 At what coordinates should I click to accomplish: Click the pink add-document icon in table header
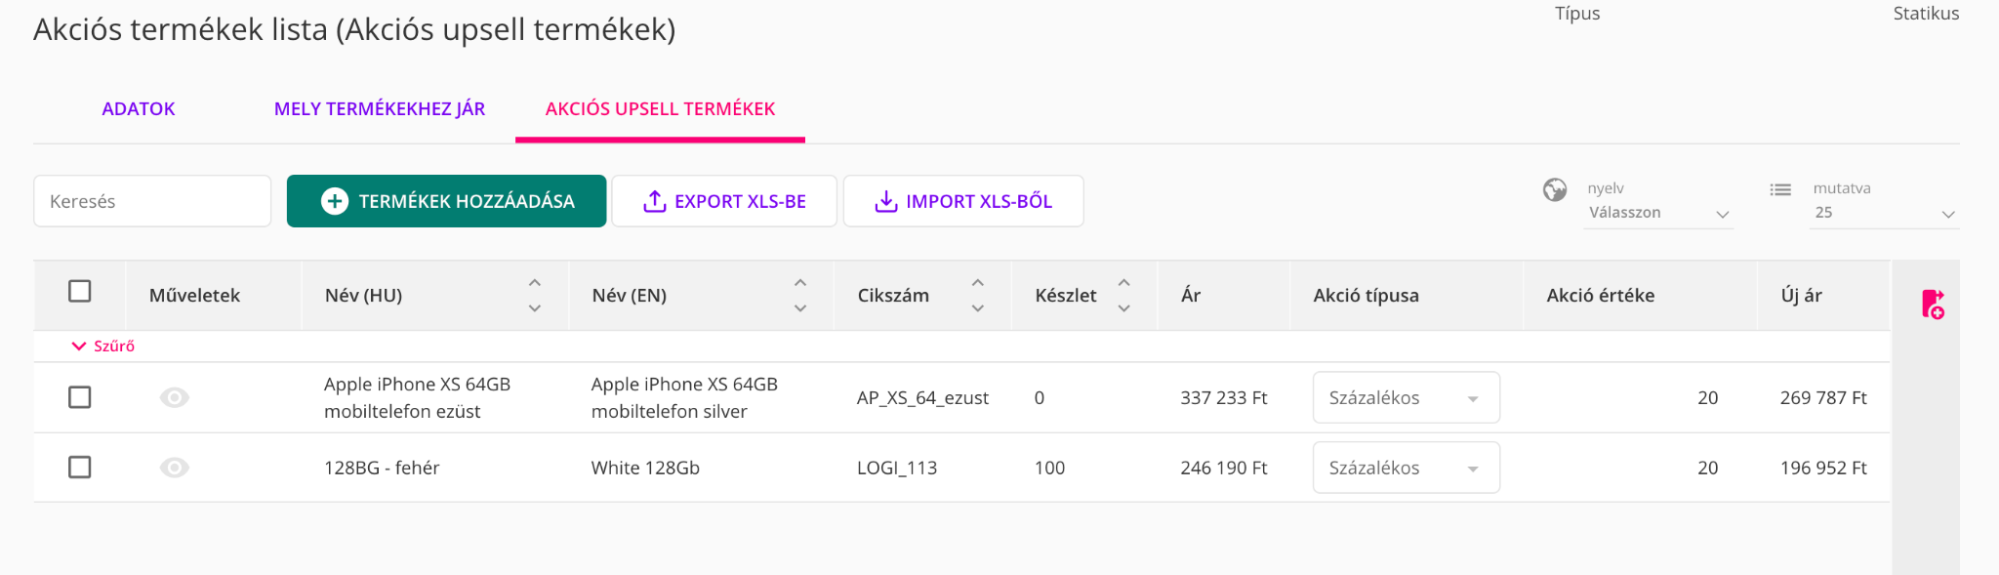pyautogui.click(x=1932, y=304)
